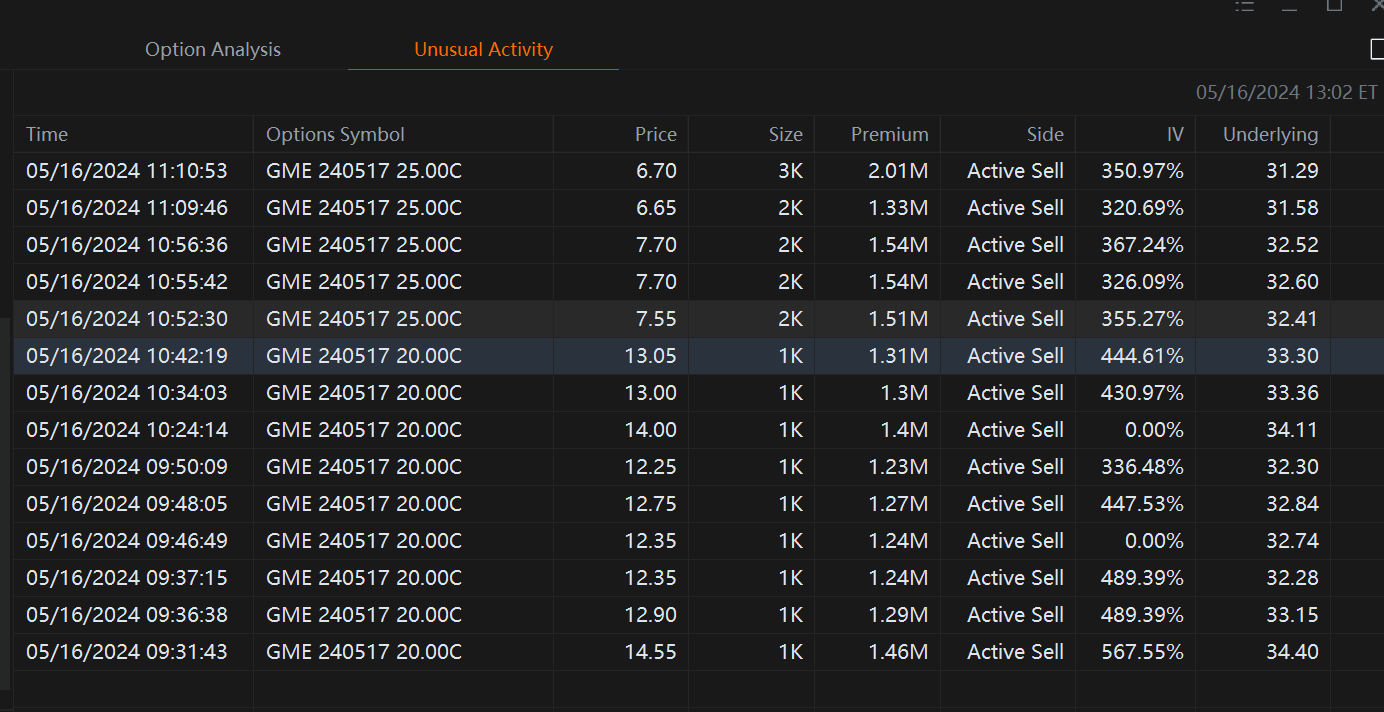Click the IV value 326.09%
The image size is (1384, 712).
click(x=1143, y=282)
